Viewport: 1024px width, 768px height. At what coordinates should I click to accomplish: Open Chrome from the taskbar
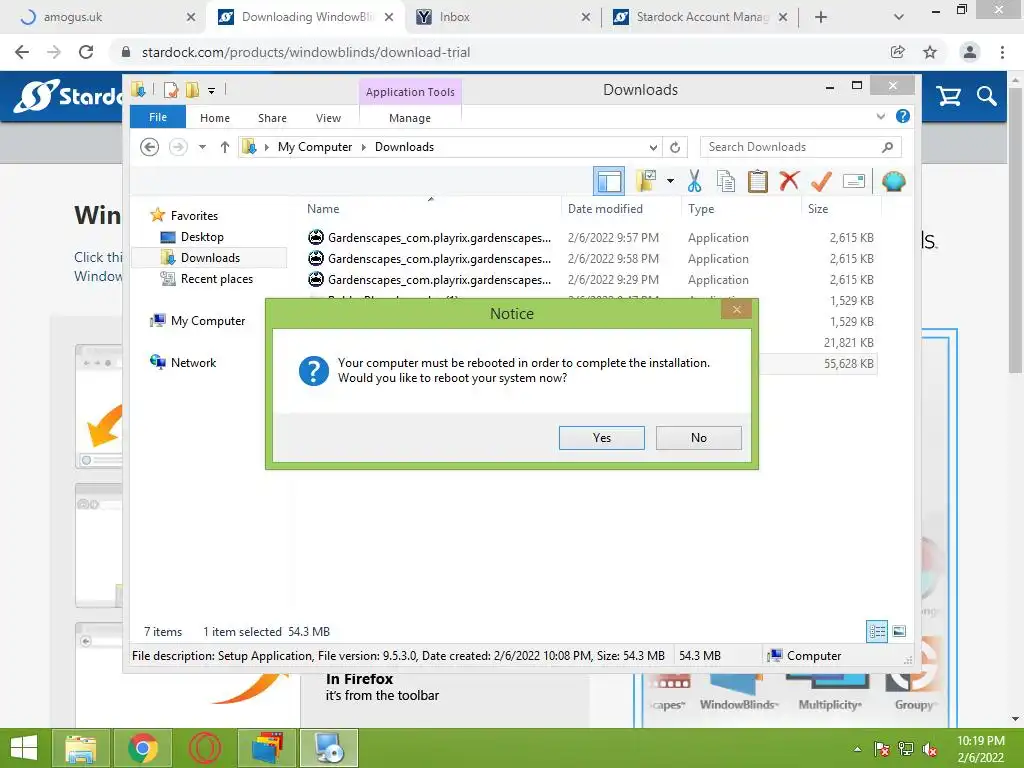[x=143, y=748]
